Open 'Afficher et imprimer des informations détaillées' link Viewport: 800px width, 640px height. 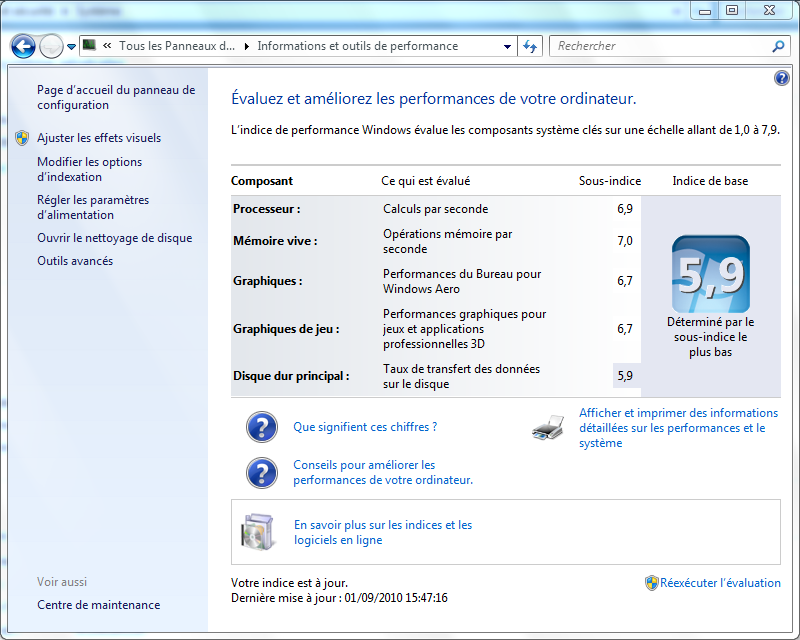point(679,428)
